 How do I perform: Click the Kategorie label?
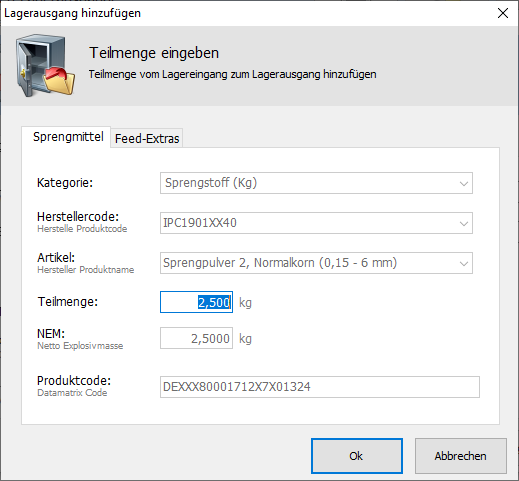65,183
